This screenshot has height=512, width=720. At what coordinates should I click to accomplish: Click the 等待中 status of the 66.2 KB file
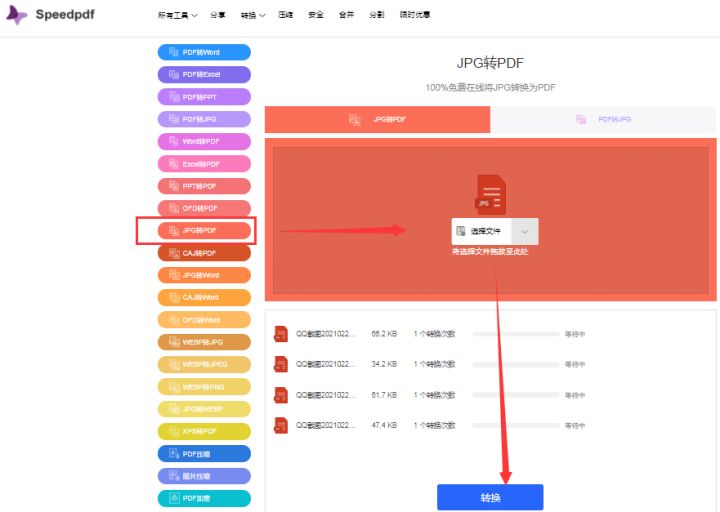(x=575, y=334)
